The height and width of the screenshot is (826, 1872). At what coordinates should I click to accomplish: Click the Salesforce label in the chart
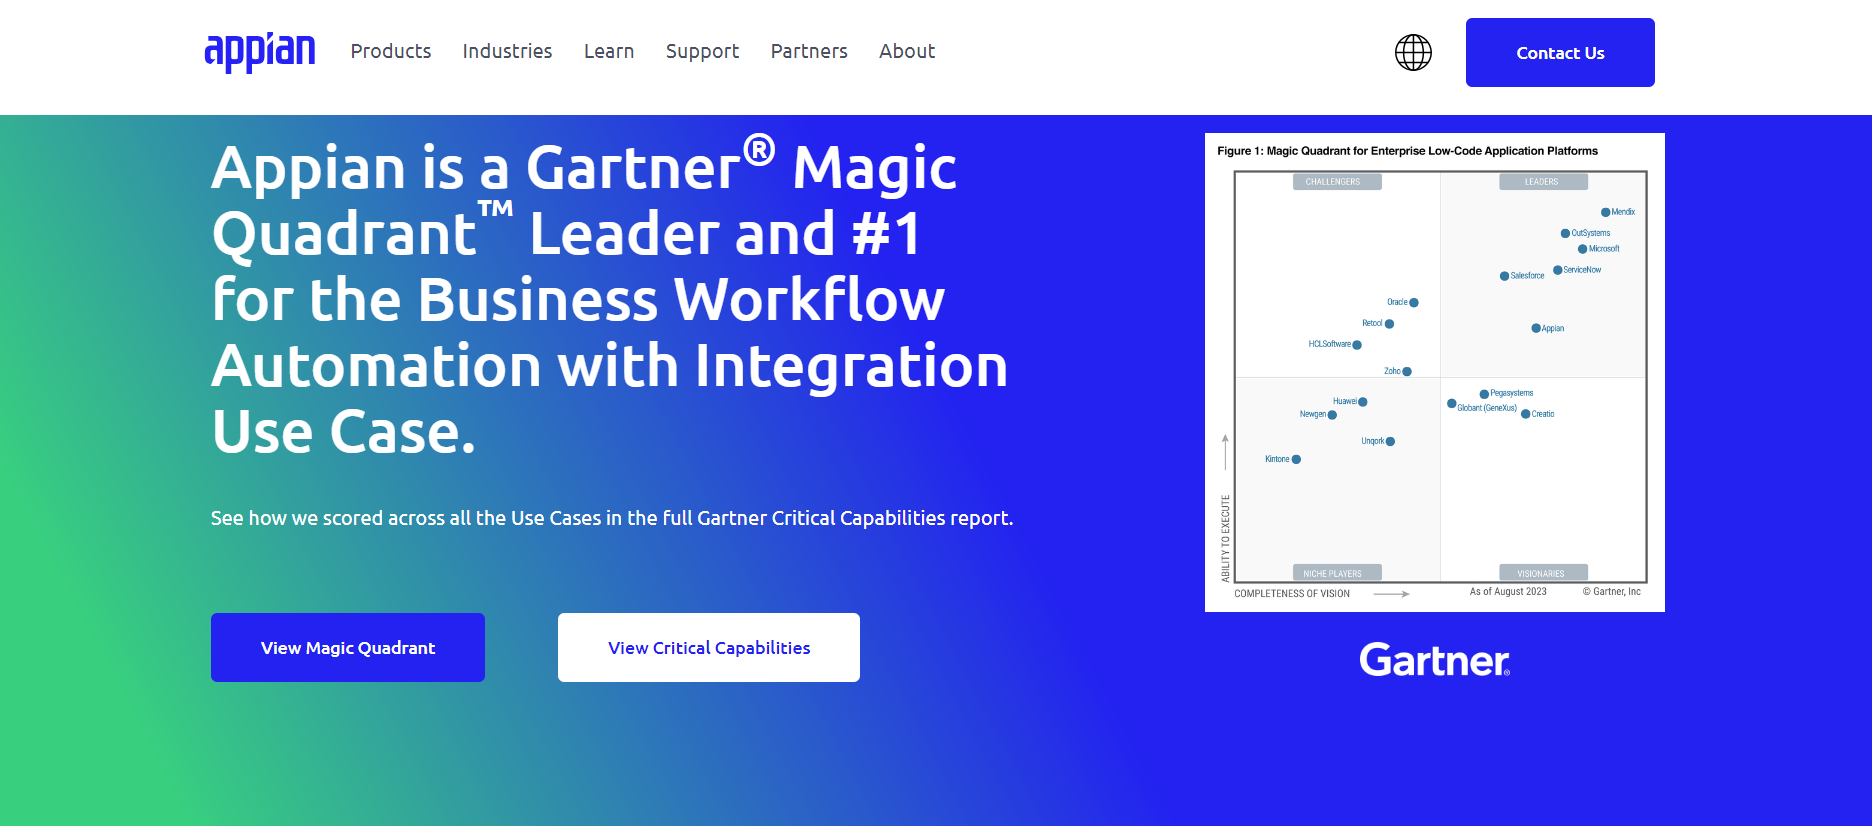pos(1527,276)
